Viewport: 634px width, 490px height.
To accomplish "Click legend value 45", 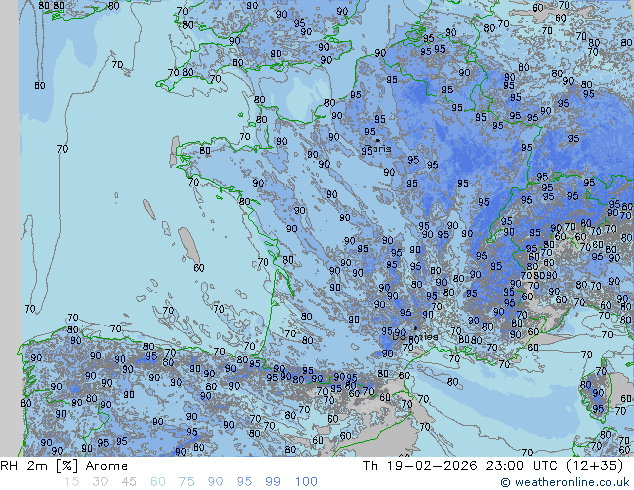I will point(129,482).
